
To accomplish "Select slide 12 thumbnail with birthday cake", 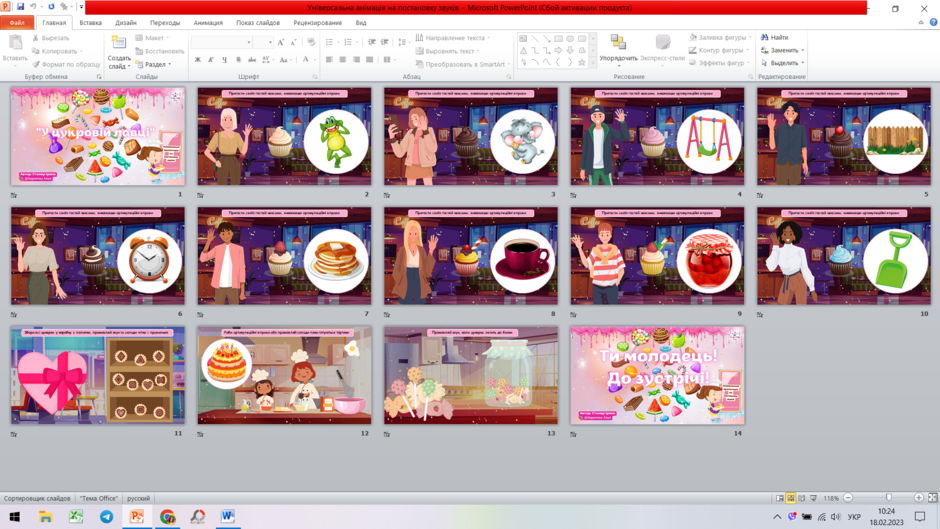I will coord(284,375).
